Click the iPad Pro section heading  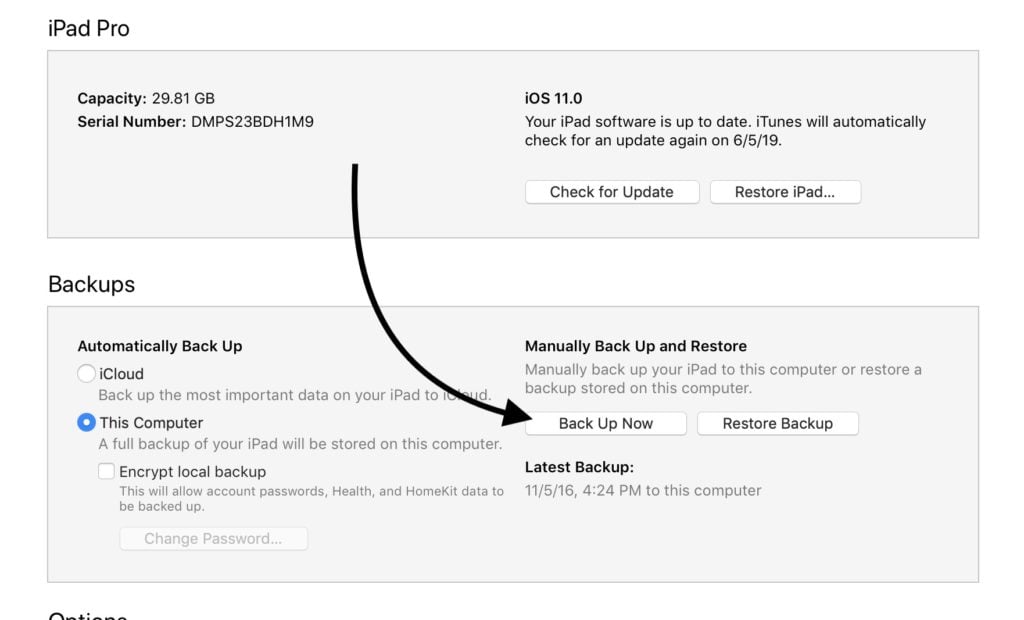click(x=89, y=28)
